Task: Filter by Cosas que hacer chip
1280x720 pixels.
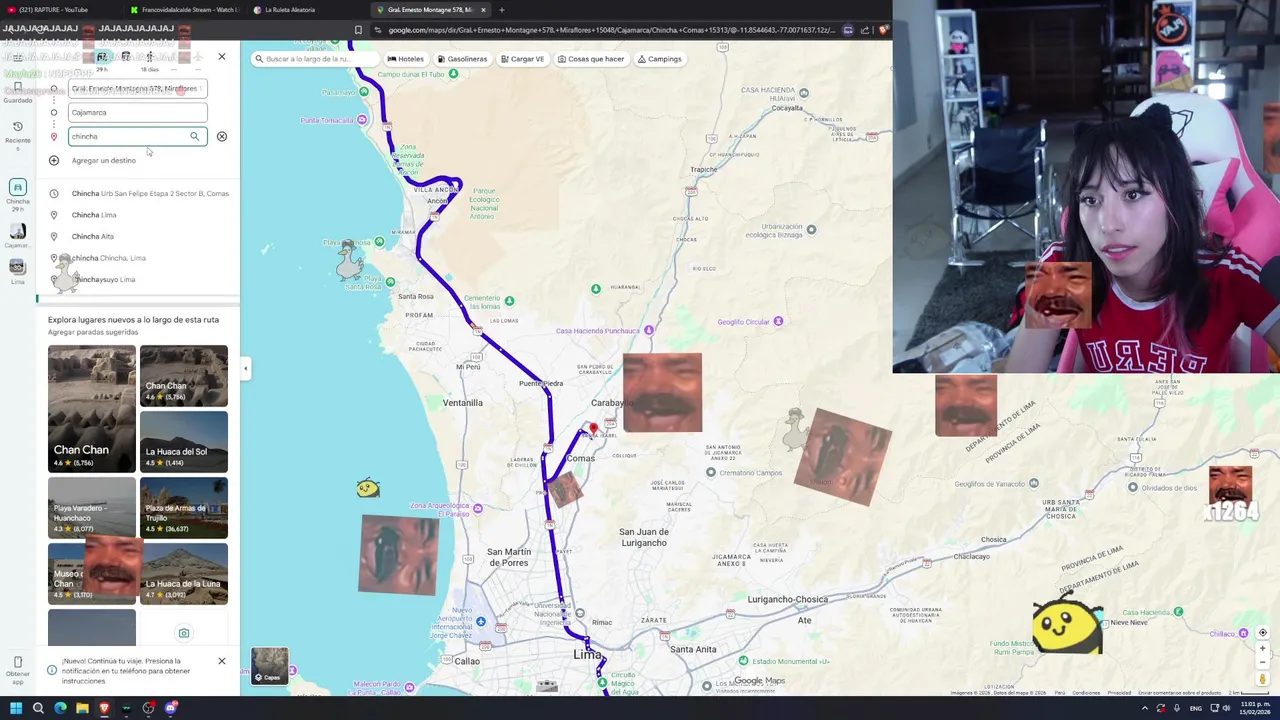Action: [591, 59]
